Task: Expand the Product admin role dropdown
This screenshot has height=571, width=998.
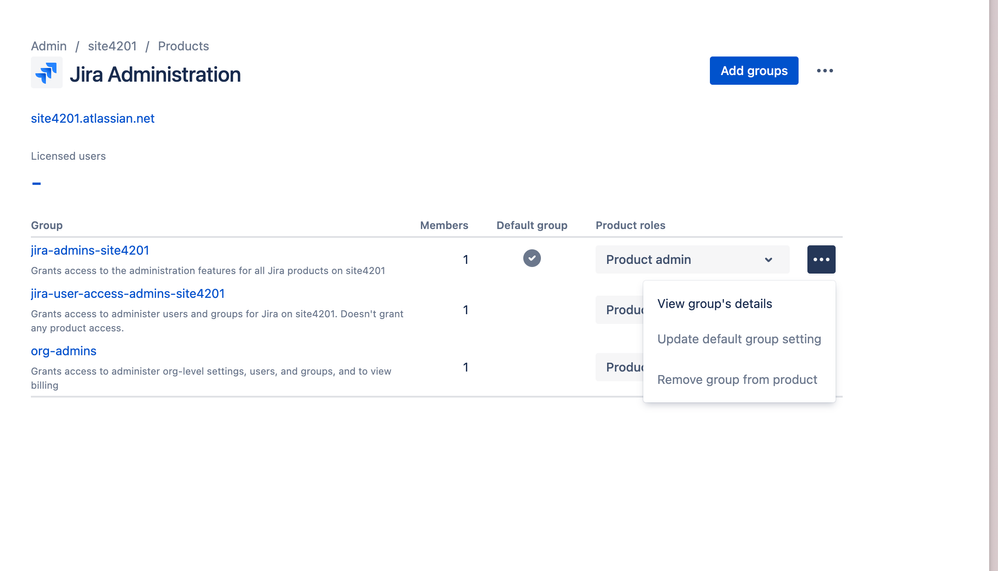Action: point(692,260)
